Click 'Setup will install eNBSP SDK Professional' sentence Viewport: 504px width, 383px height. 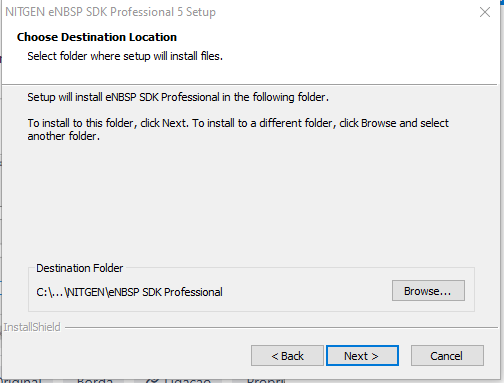coord(178,97)
